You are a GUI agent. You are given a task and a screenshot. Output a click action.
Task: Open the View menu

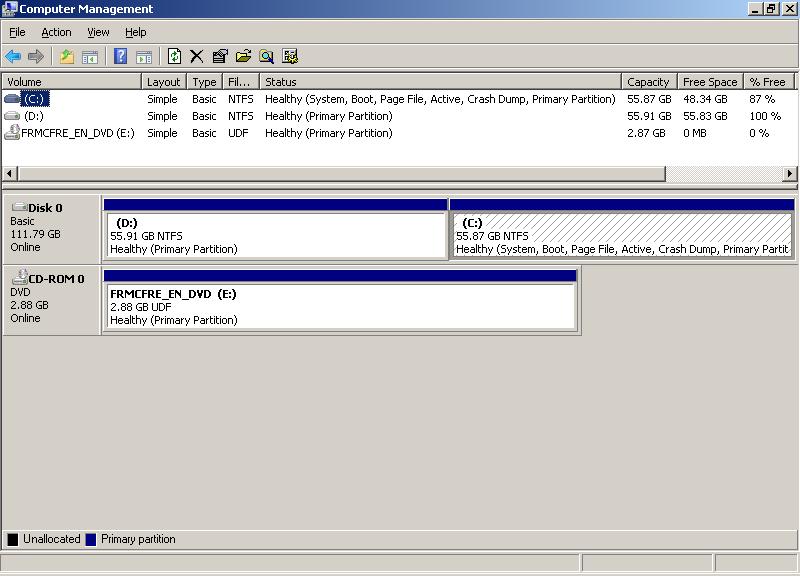[x=98, y=32]
